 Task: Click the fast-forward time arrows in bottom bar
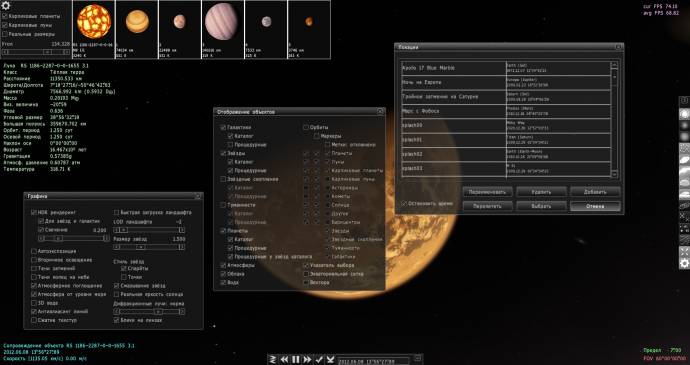[307, 360]
